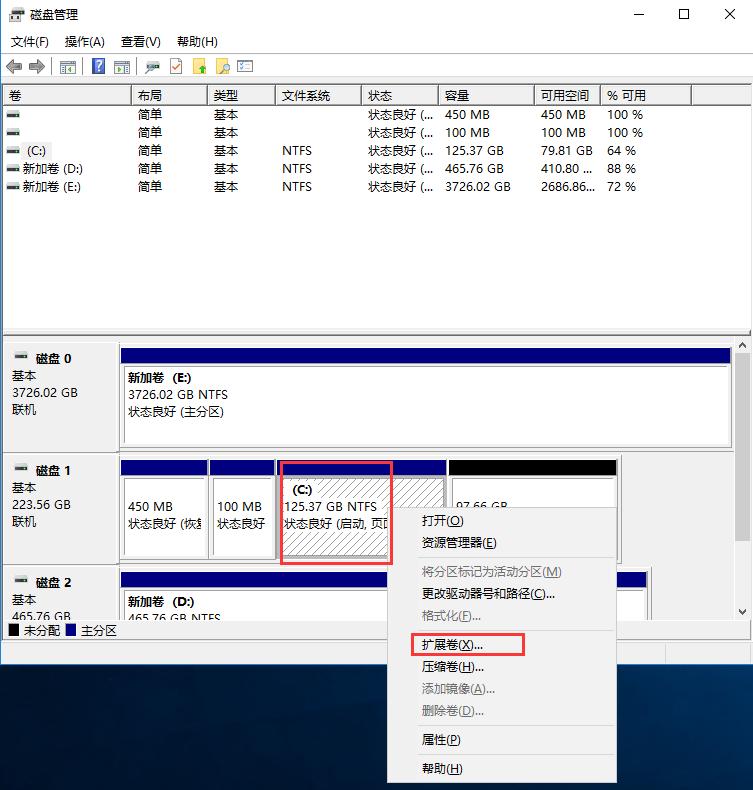Click NTFS file system cell for C: row
This screenshot has height=790, width=753.
[297, 151]
